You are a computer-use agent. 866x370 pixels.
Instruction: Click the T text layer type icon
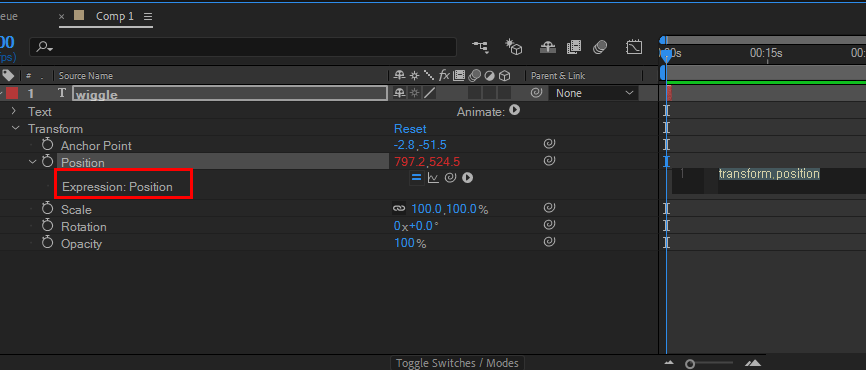coord(62,93)
